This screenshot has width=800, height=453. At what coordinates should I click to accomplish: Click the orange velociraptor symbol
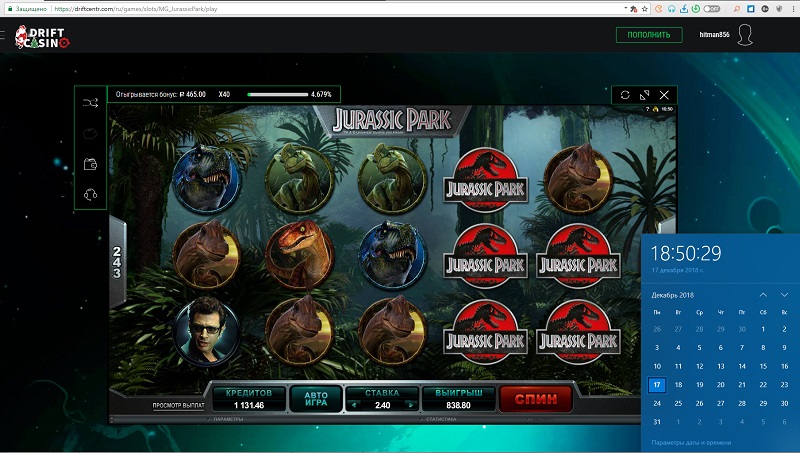click(x=299, y=255)
